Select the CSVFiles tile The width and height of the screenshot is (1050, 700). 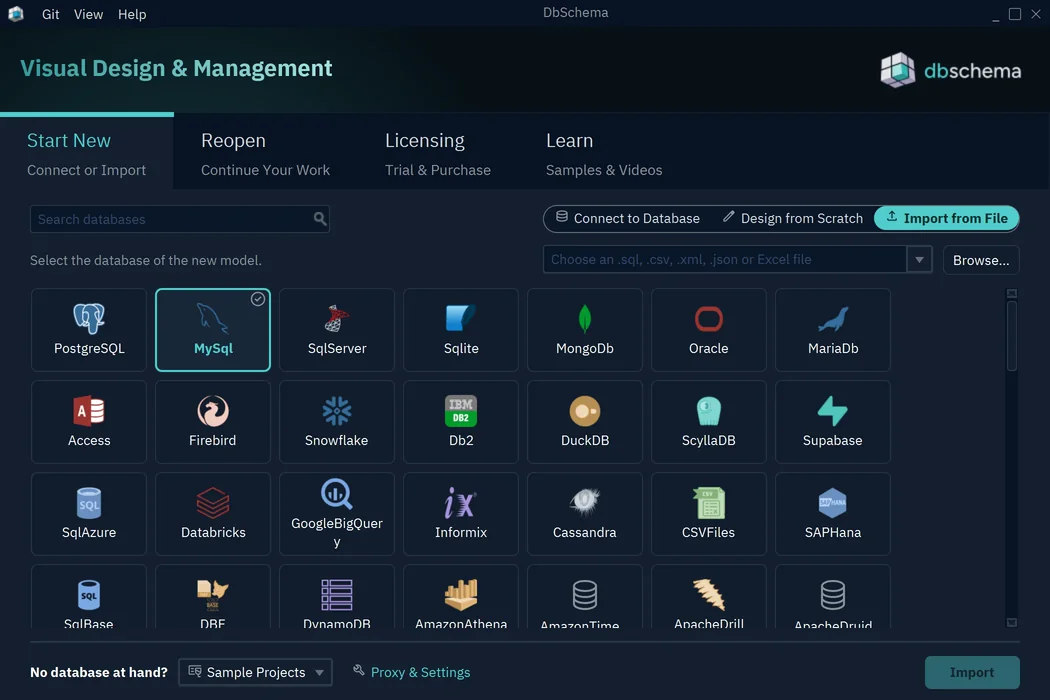[708, 514]
